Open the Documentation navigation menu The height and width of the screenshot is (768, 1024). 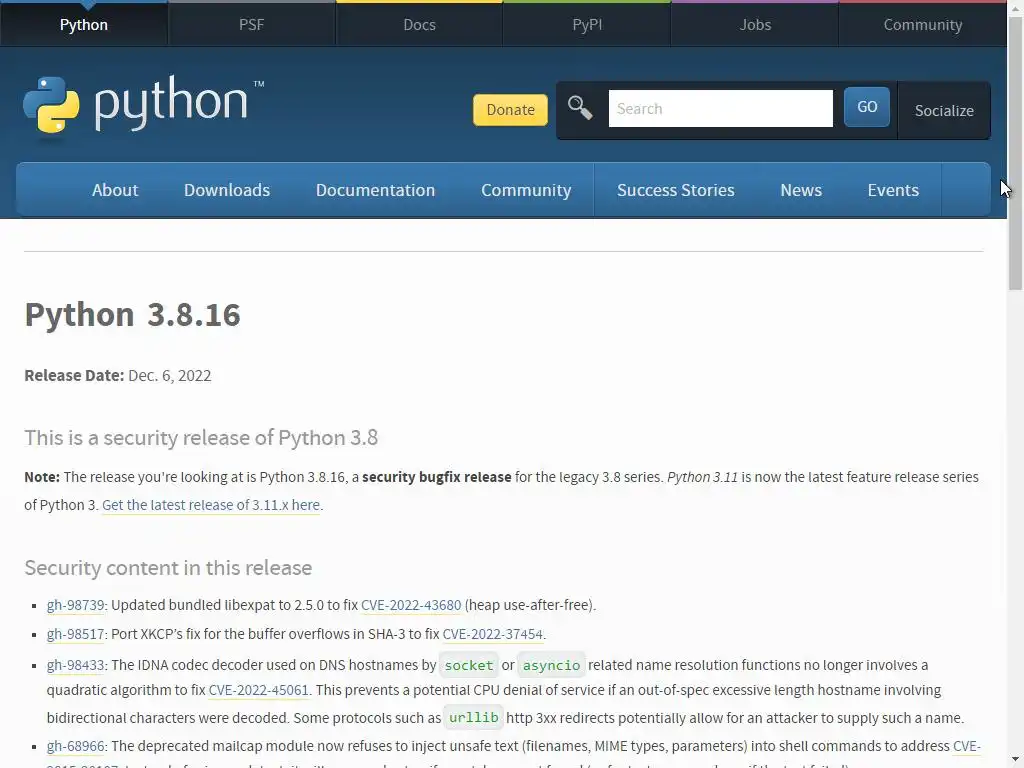tap(376, 190)
